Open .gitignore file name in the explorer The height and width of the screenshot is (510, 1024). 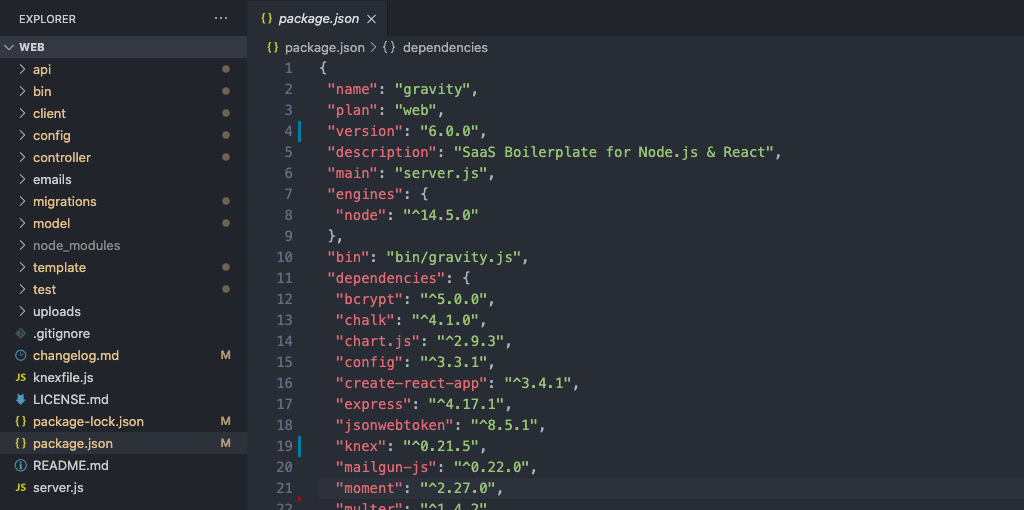pyautogui.click(x=61, y=334)
